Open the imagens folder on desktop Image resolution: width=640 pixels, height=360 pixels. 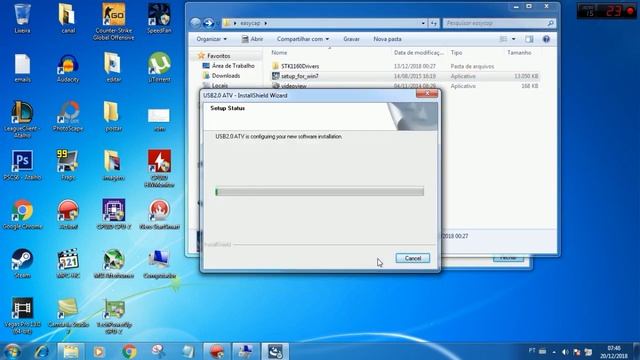(113, 166)
